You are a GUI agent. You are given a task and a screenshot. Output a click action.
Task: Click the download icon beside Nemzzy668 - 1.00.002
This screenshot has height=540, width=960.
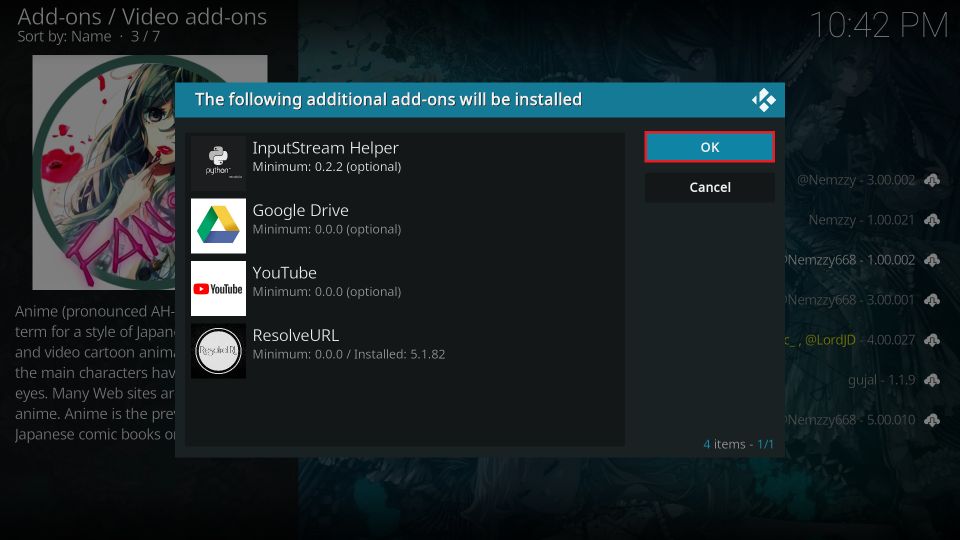932,260
